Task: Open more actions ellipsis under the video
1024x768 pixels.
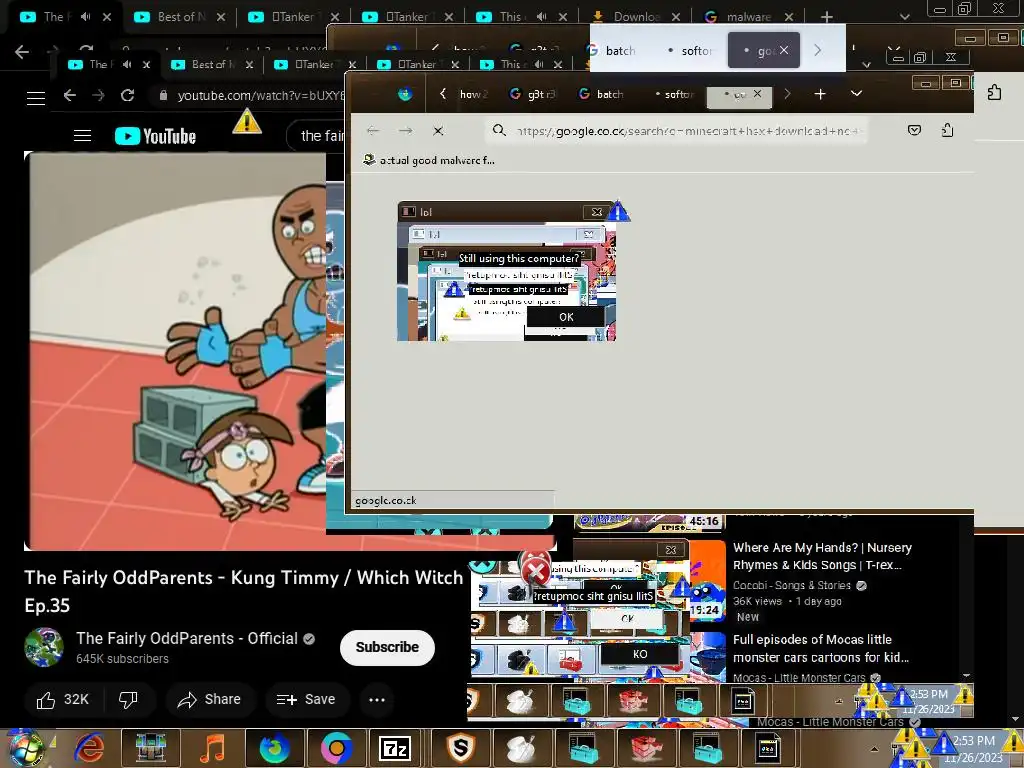Action: (377, 699)
